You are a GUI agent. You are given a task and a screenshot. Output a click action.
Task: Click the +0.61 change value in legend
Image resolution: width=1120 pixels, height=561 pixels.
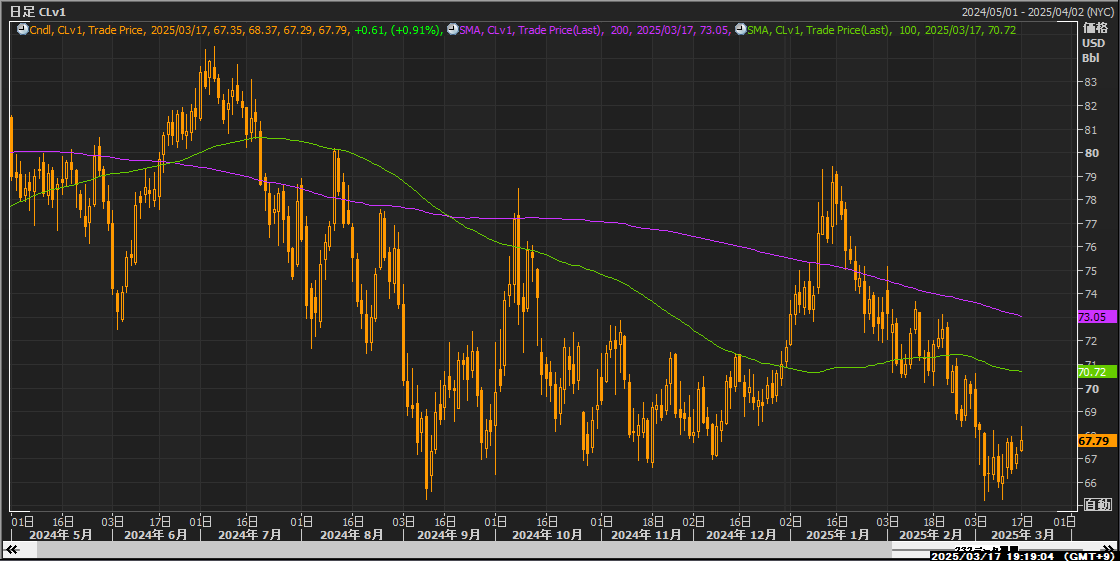coord(370,30)
